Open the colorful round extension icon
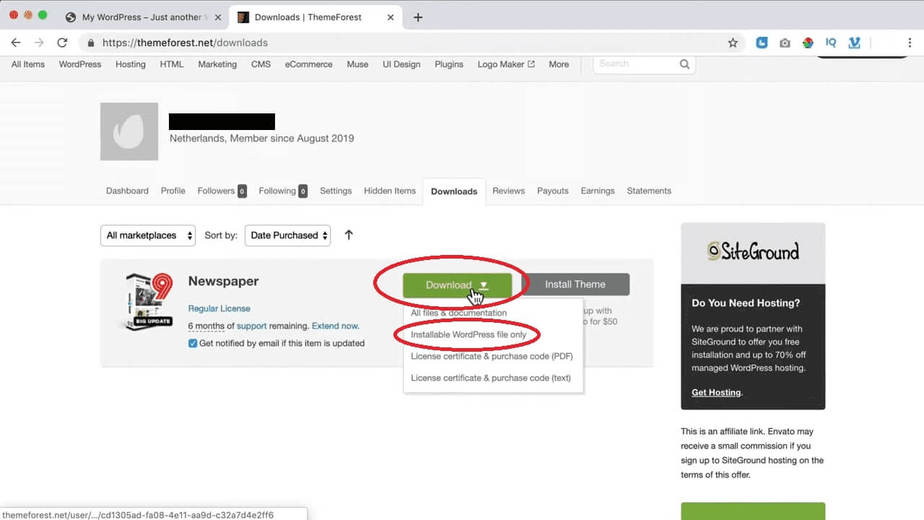 (808, 42)
